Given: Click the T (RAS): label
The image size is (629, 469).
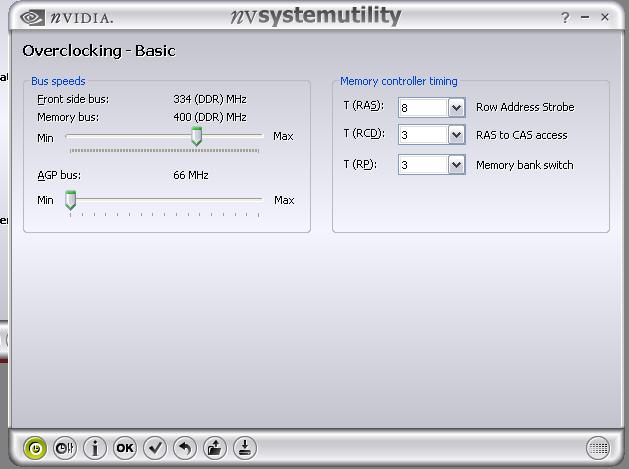Looking at the screenshot, I should pos(363,106).
